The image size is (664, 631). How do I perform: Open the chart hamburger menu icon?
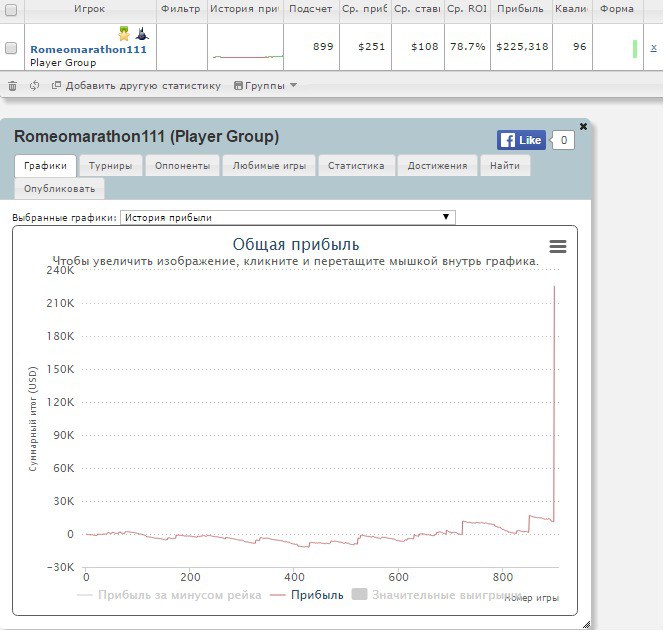pos(558,246)
